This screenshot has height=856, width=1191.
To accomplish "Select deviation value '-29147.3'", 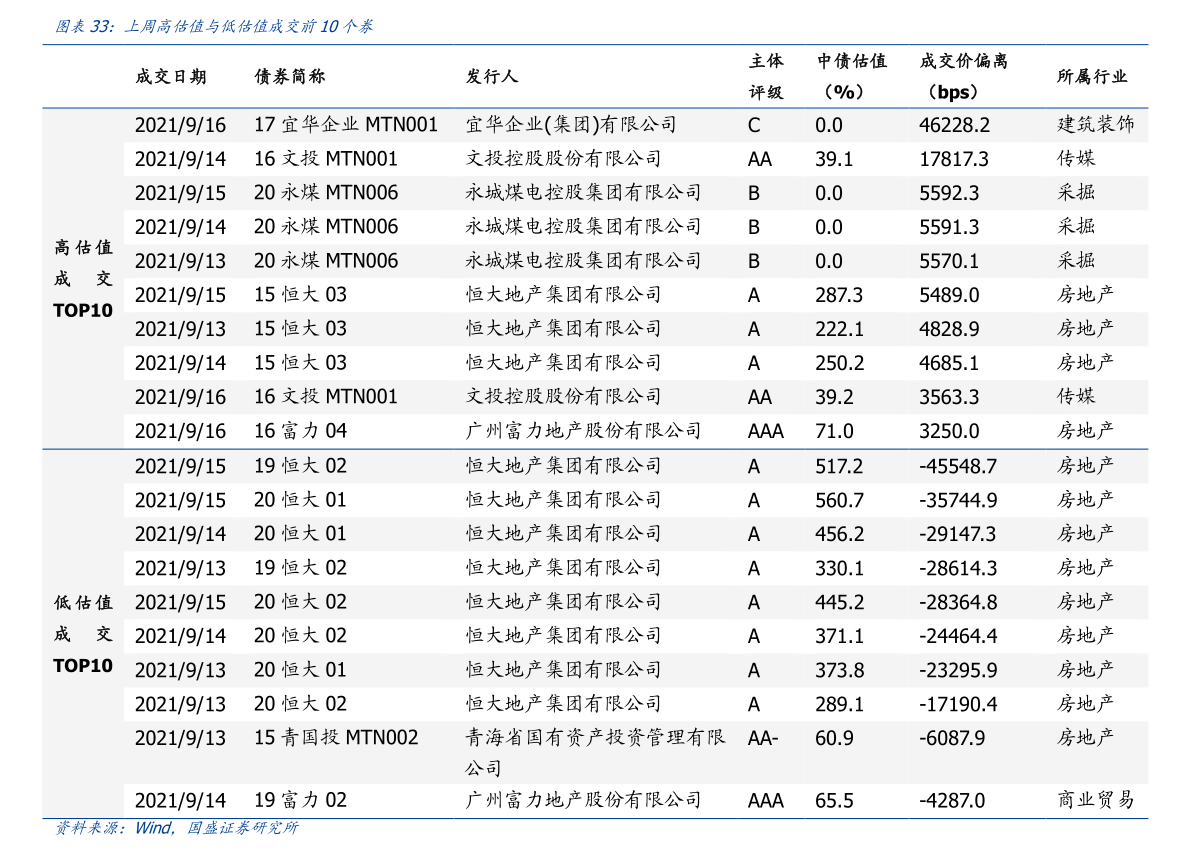I will click(x=957, y=534).
